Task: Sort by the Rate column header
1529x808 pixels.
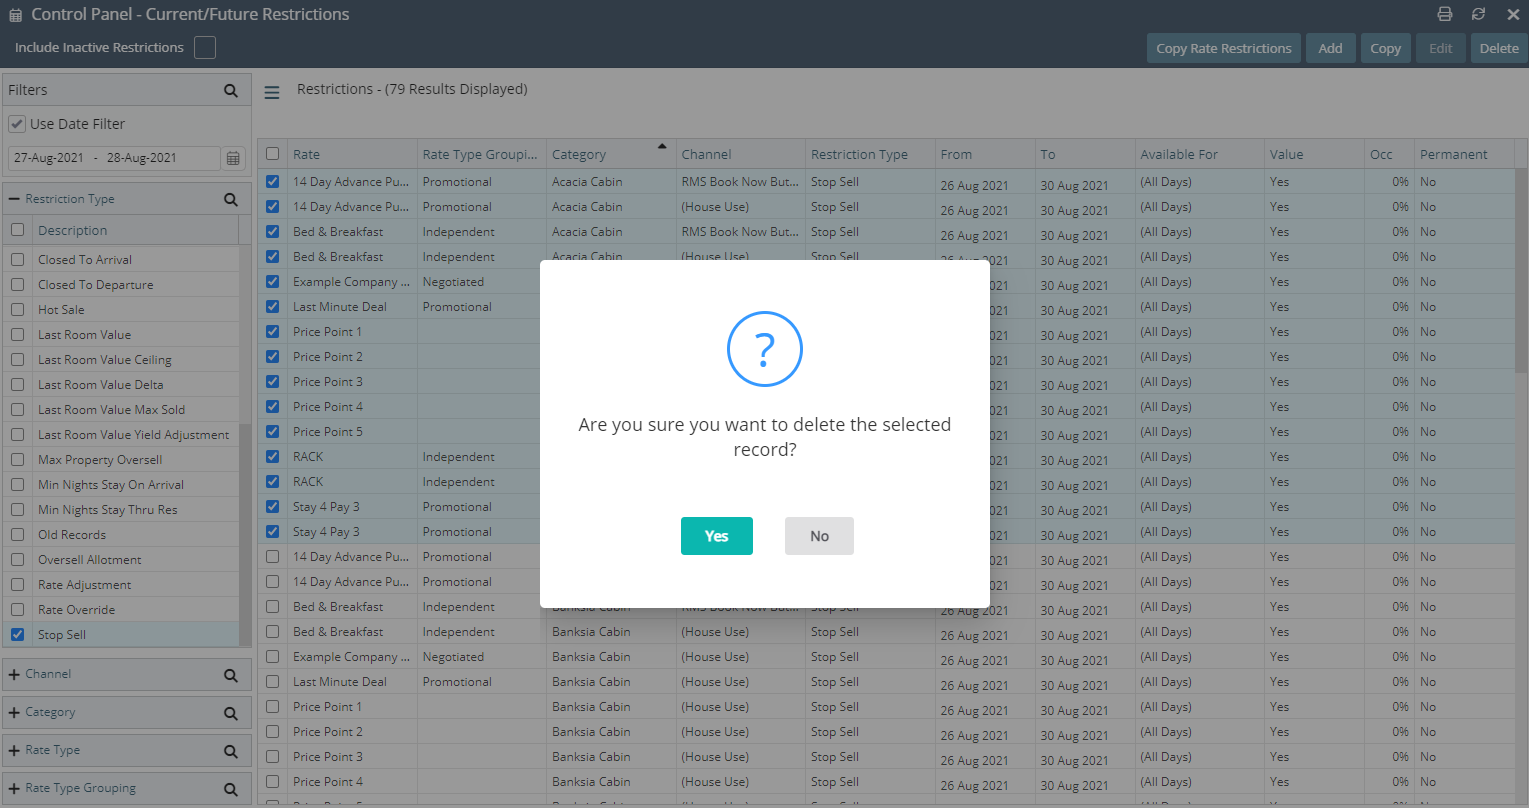Action: click(x=353, y=154)
